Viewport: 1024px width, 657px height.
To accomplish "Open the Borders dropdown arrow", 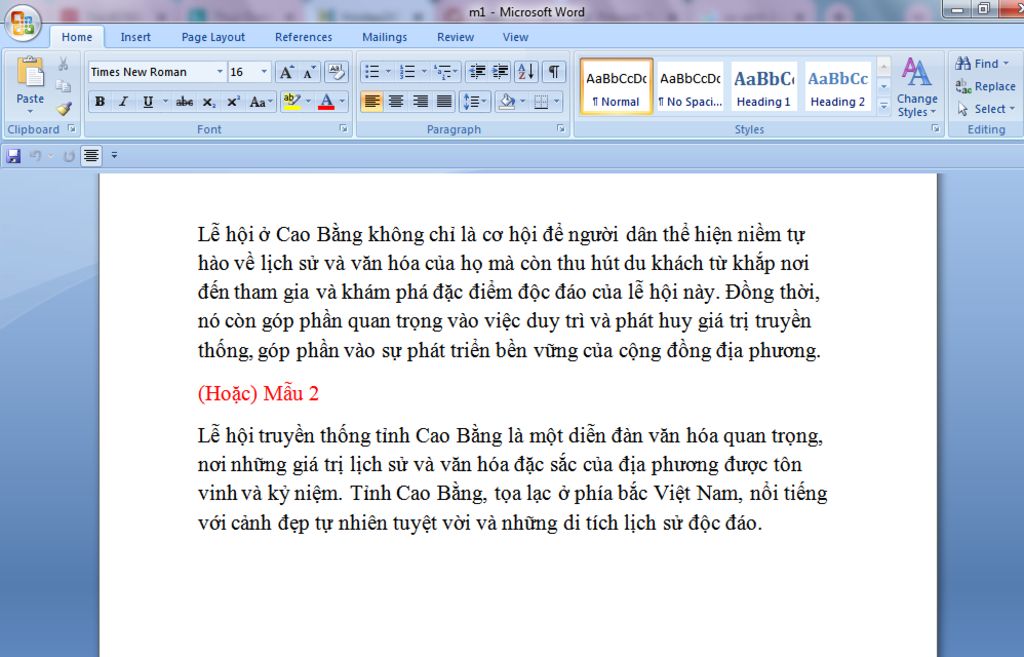I will tap(557, 101).
